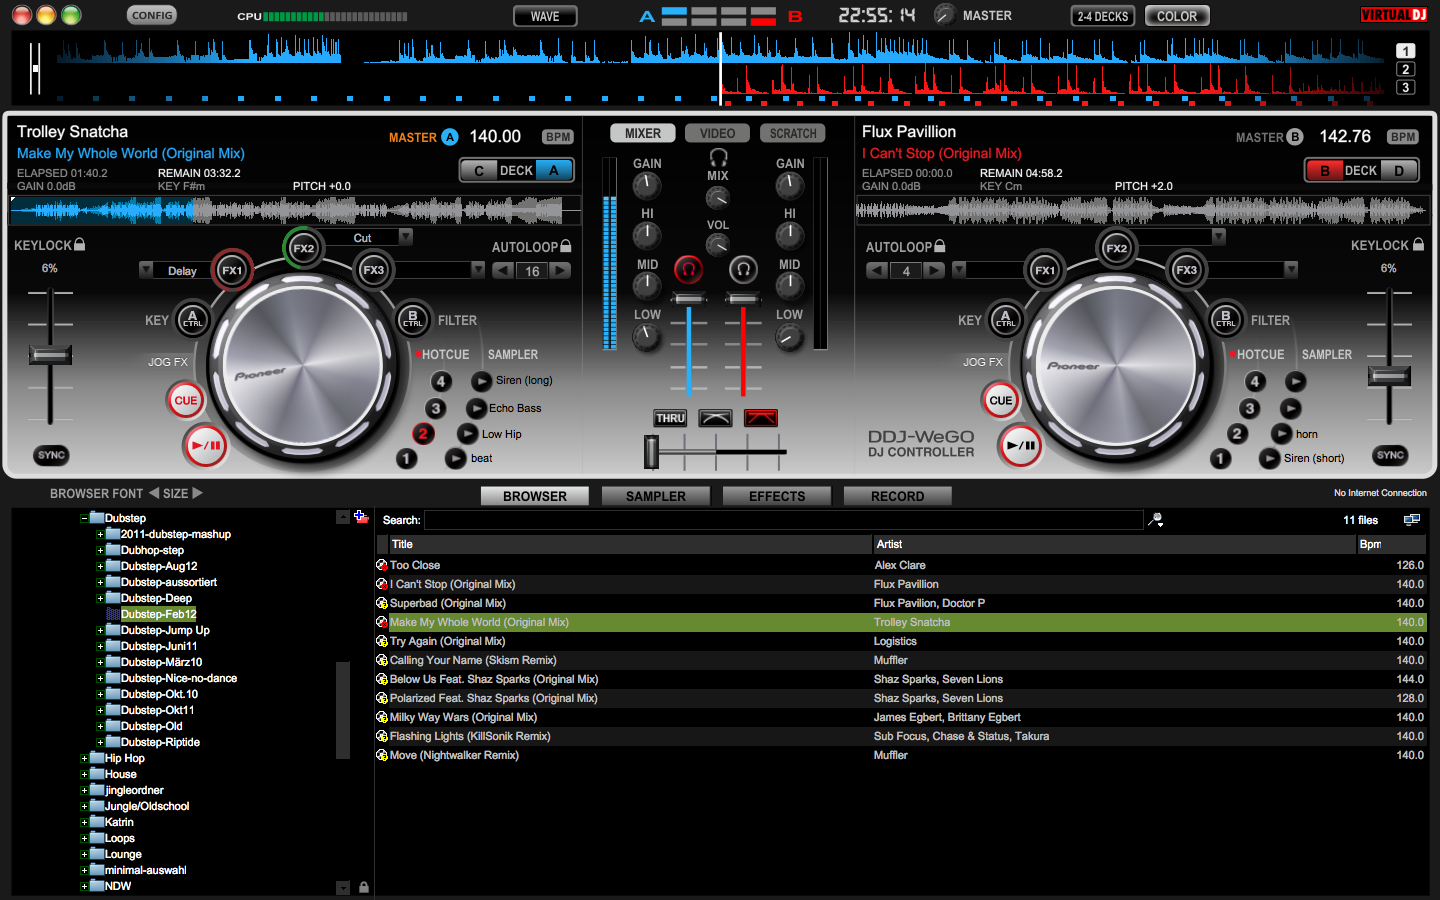
Task: Trigger hotcue 2 on left deck
Action: coord(423,434)
